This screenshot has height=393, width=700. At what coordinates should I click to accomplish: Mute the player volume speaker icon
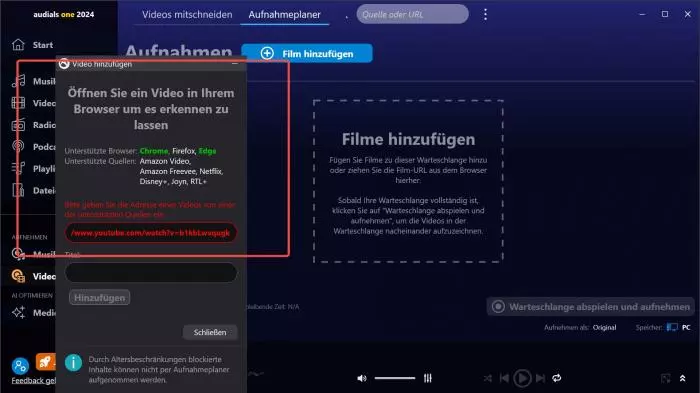click(362, 378)
